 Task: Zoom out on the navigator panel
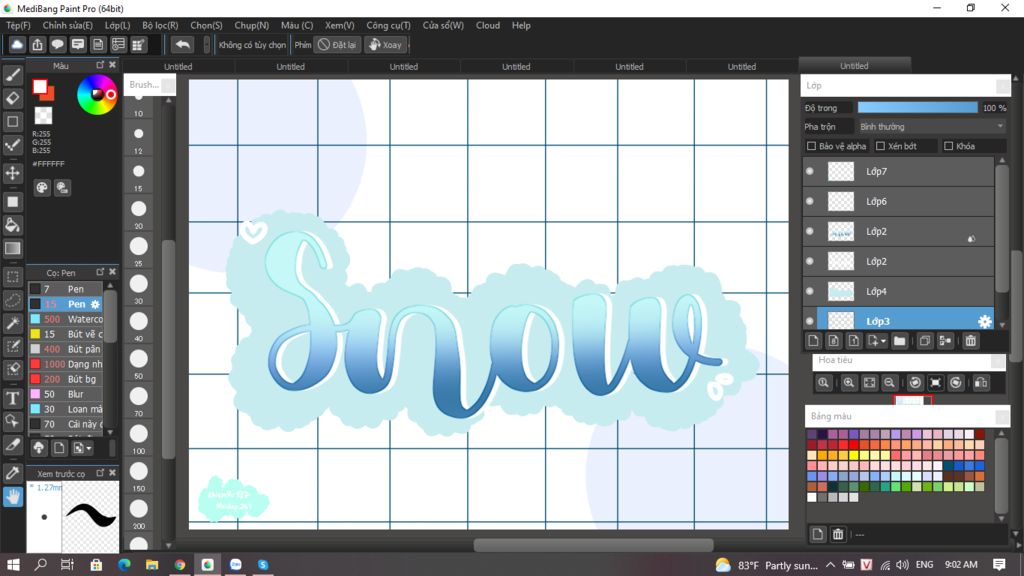point(889,383)
